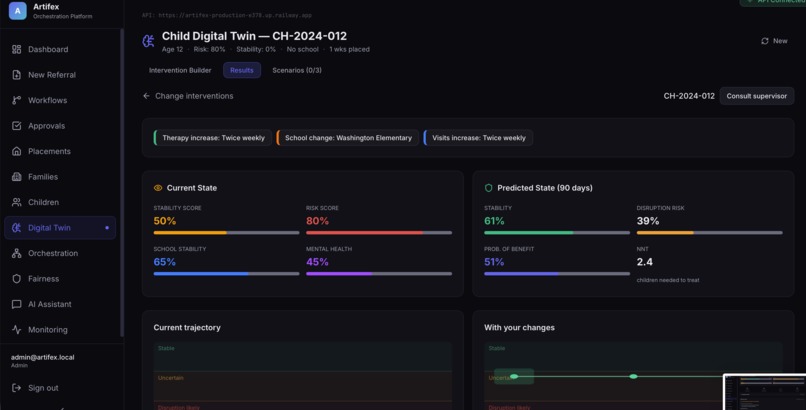Viewport: 806px width, 410px height.
Task: Click admin@artifex.local account label
Action: tap(43, 357)
